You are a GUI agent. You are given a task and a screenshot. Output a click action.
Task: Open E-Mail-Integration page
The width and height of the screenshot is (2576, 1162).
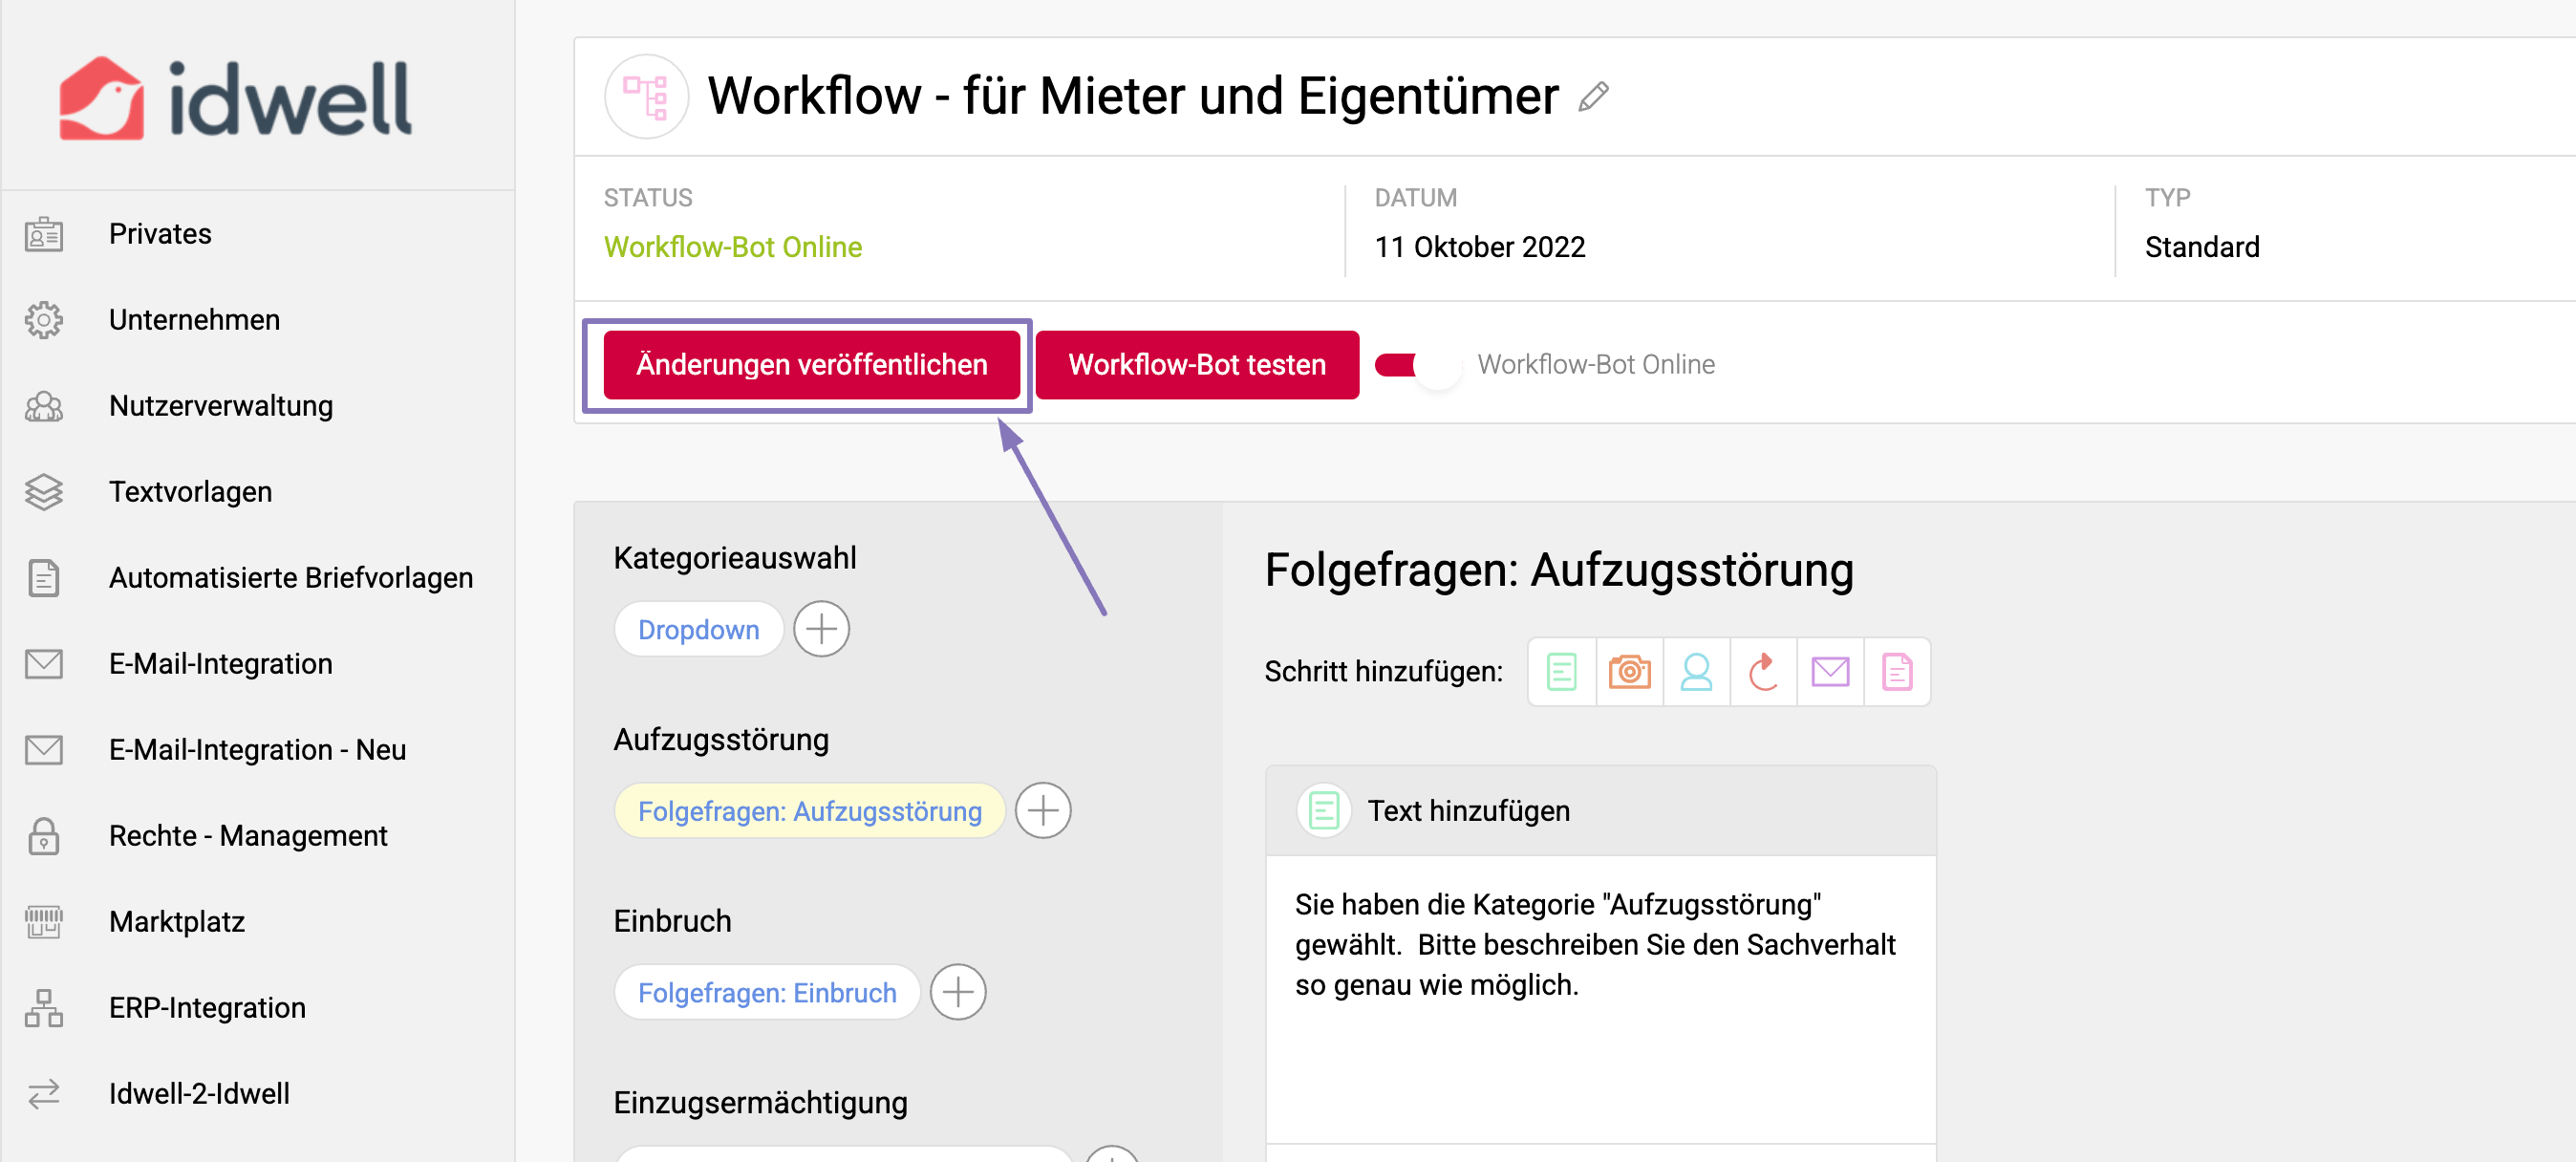pyautogui.click(x=221, y=664)
